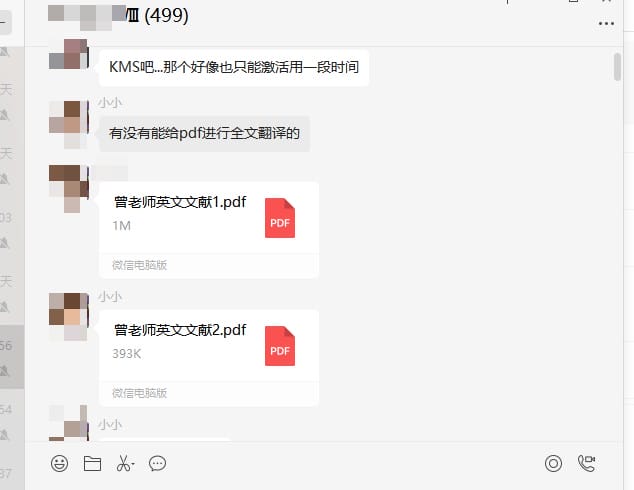Open the emoji picker

59,463
